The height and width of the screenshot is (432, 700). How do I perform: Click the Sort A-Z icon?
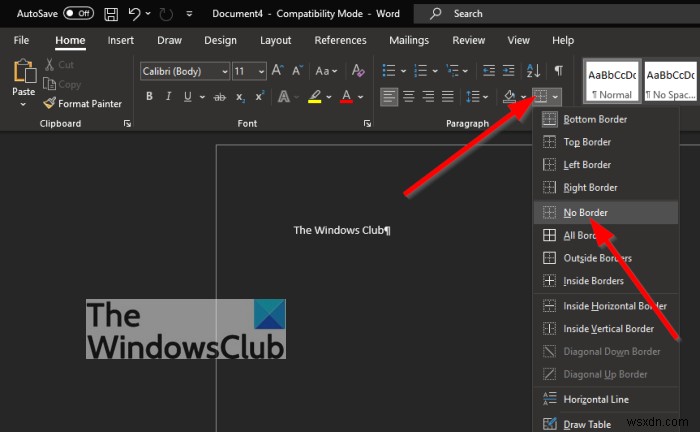[x=533, y=71]
